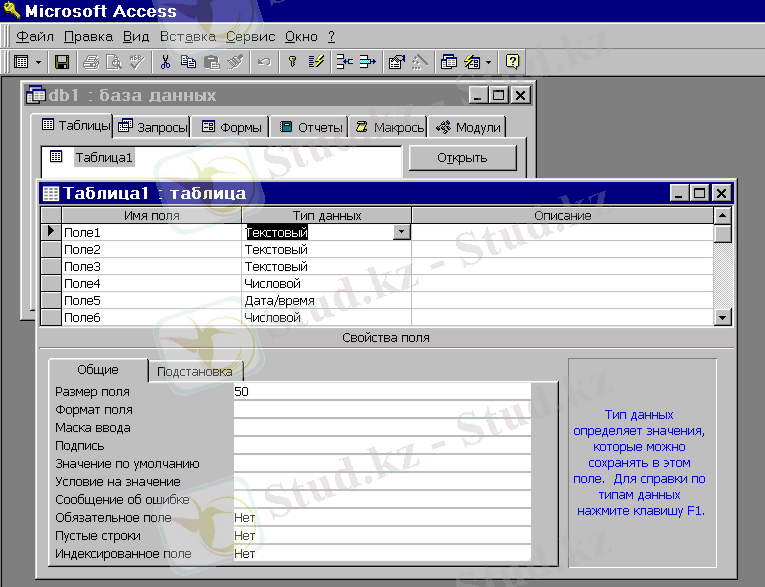Viewport: 765px width, 587px height.
Task: Switch to the Запросы tab
Action: point(154,127)
